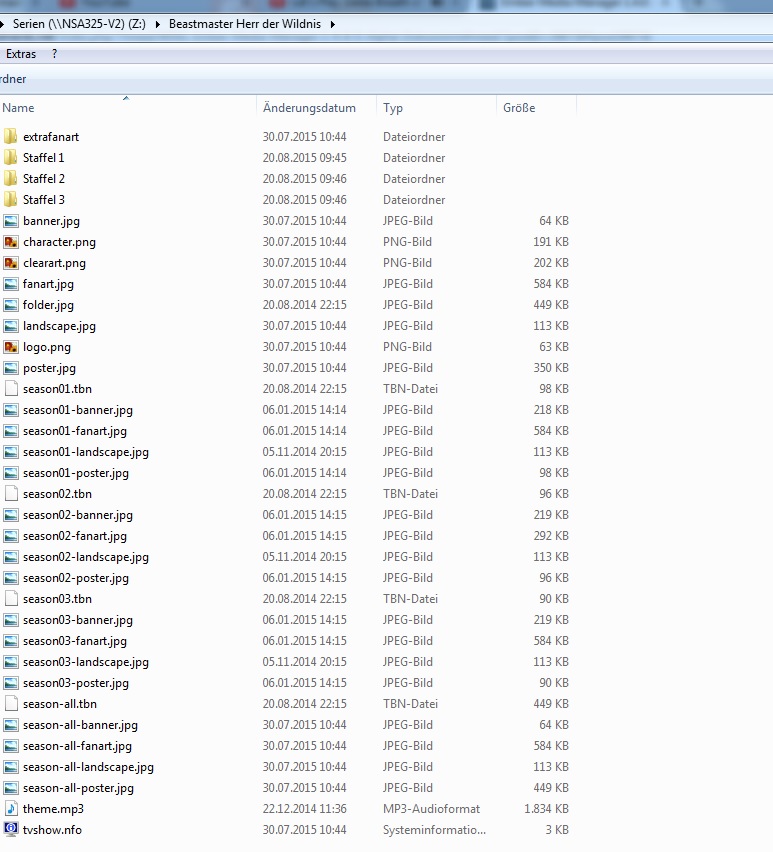773x852 pixels.
Task: Click the theme.mp3 audio file icon
Action: click(11, 809)
